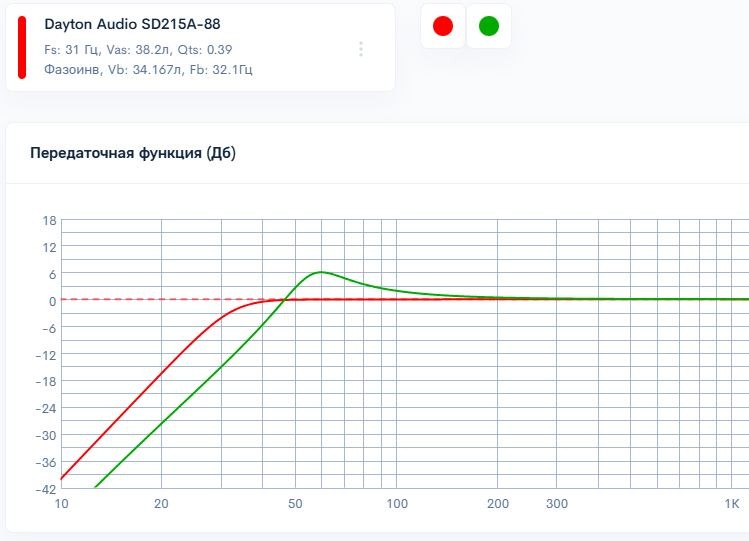This screenshot has height=541, width=749.
Task: Open the three-dot menu on speaker card
Action: (361, 49)
